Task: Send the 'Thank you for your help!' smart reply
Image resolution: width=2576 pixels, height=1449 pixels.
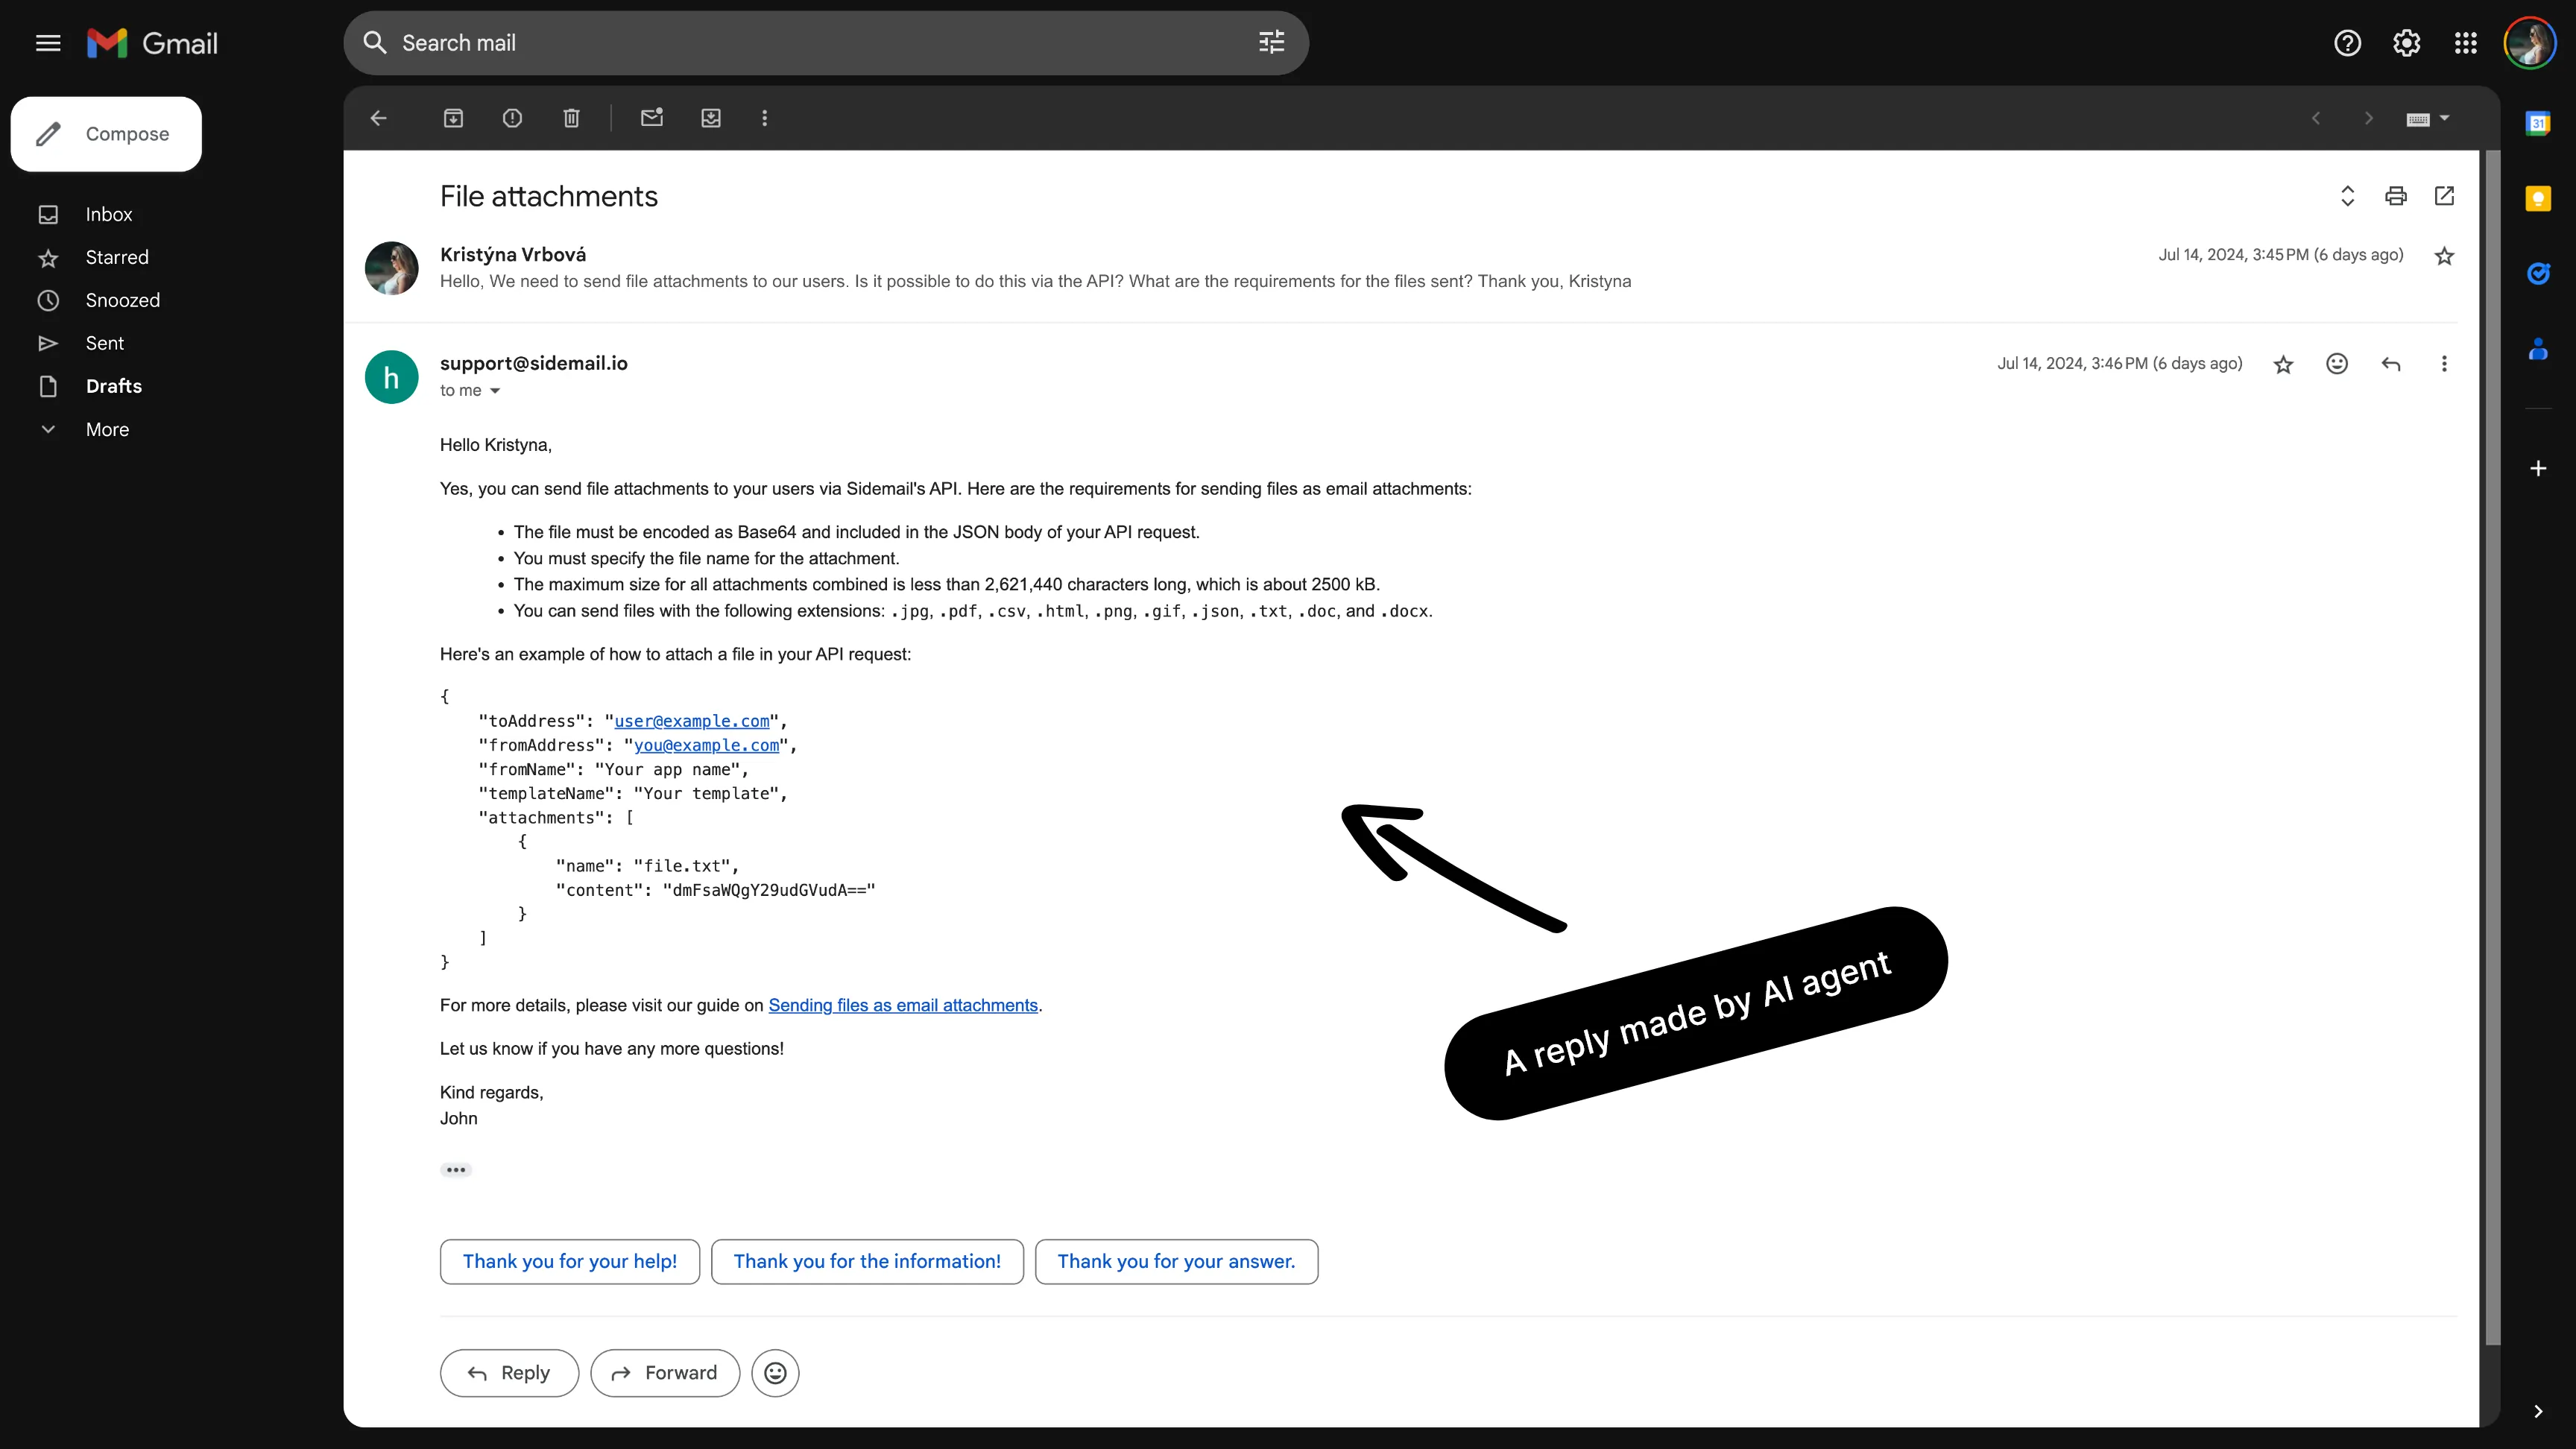Action: pyautogui.click(x=569, y=1261)
